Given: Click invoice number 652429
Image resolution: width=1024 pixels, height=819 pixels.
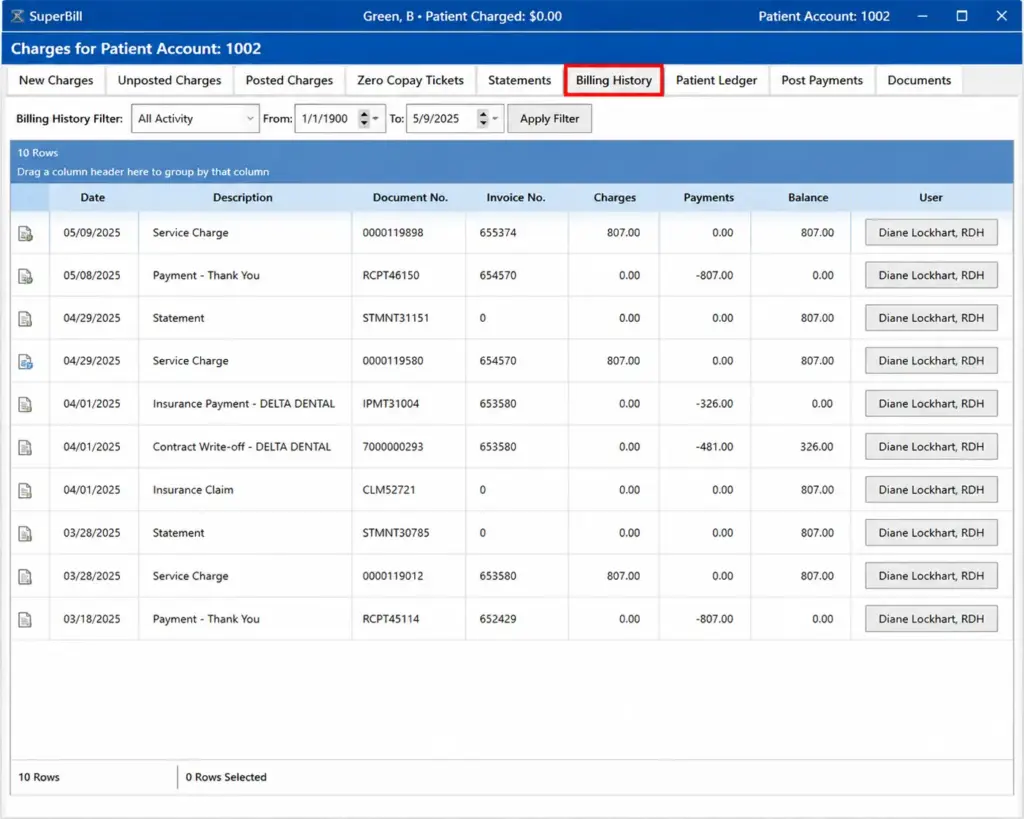Looking at the screenshot, I should tap(498, 619).
